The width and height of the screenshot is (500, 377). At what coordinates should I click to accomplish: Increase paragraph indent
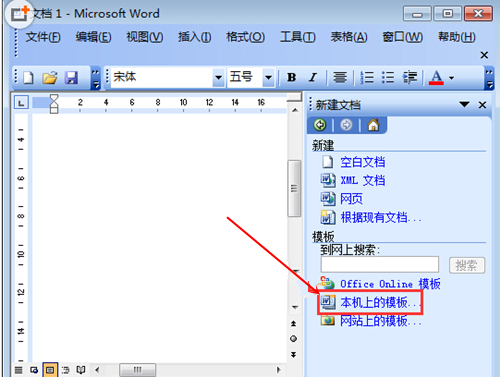tap(410, 77)
